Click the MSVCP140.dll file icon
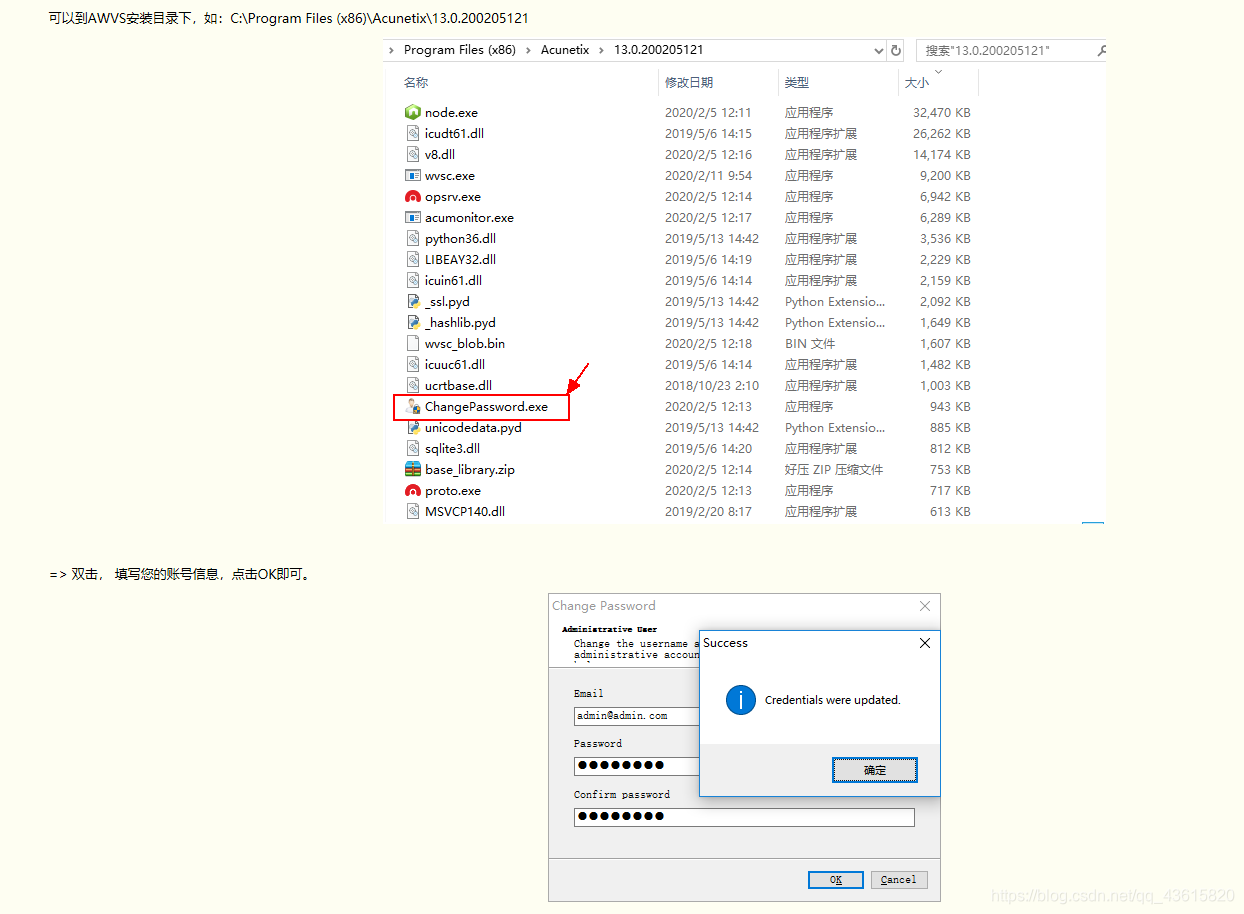1244x914 pixels. point(413,512)
